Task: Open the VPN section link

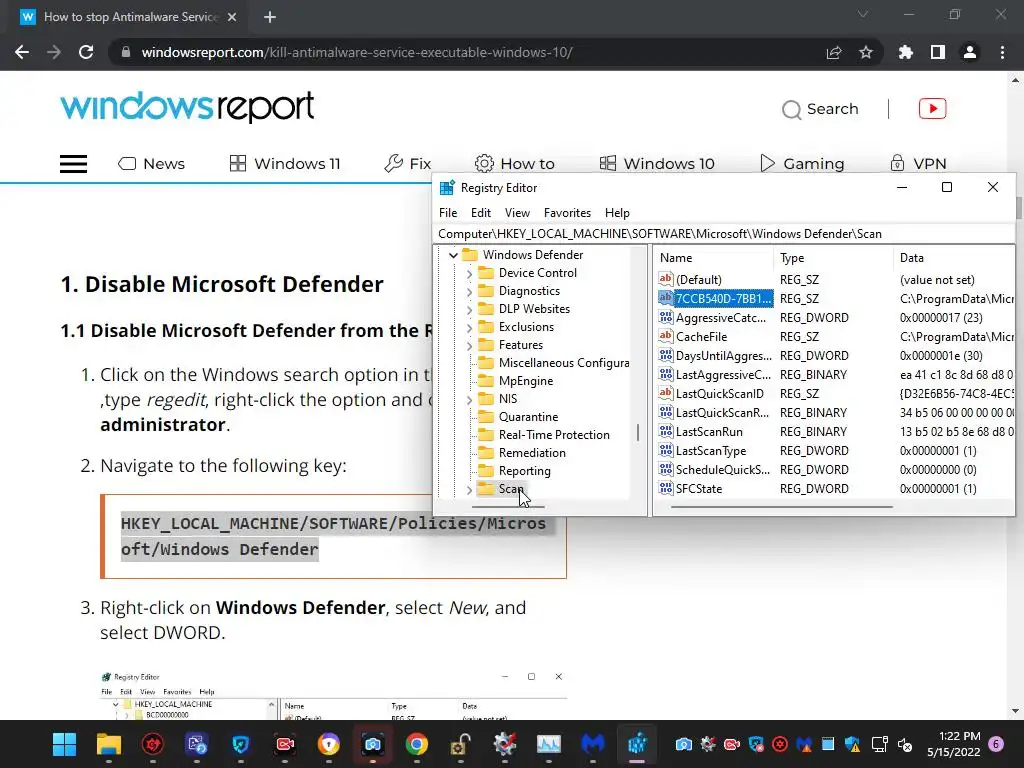Action: [918, 163]
